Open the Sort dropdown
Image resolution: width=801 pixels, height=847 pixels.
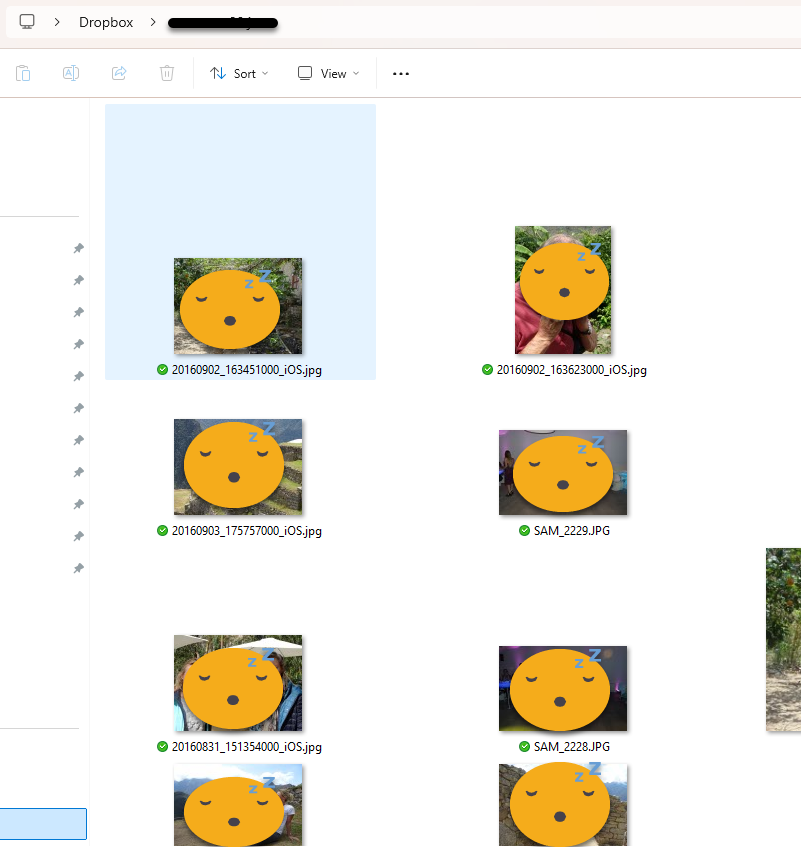pos(238,72)
